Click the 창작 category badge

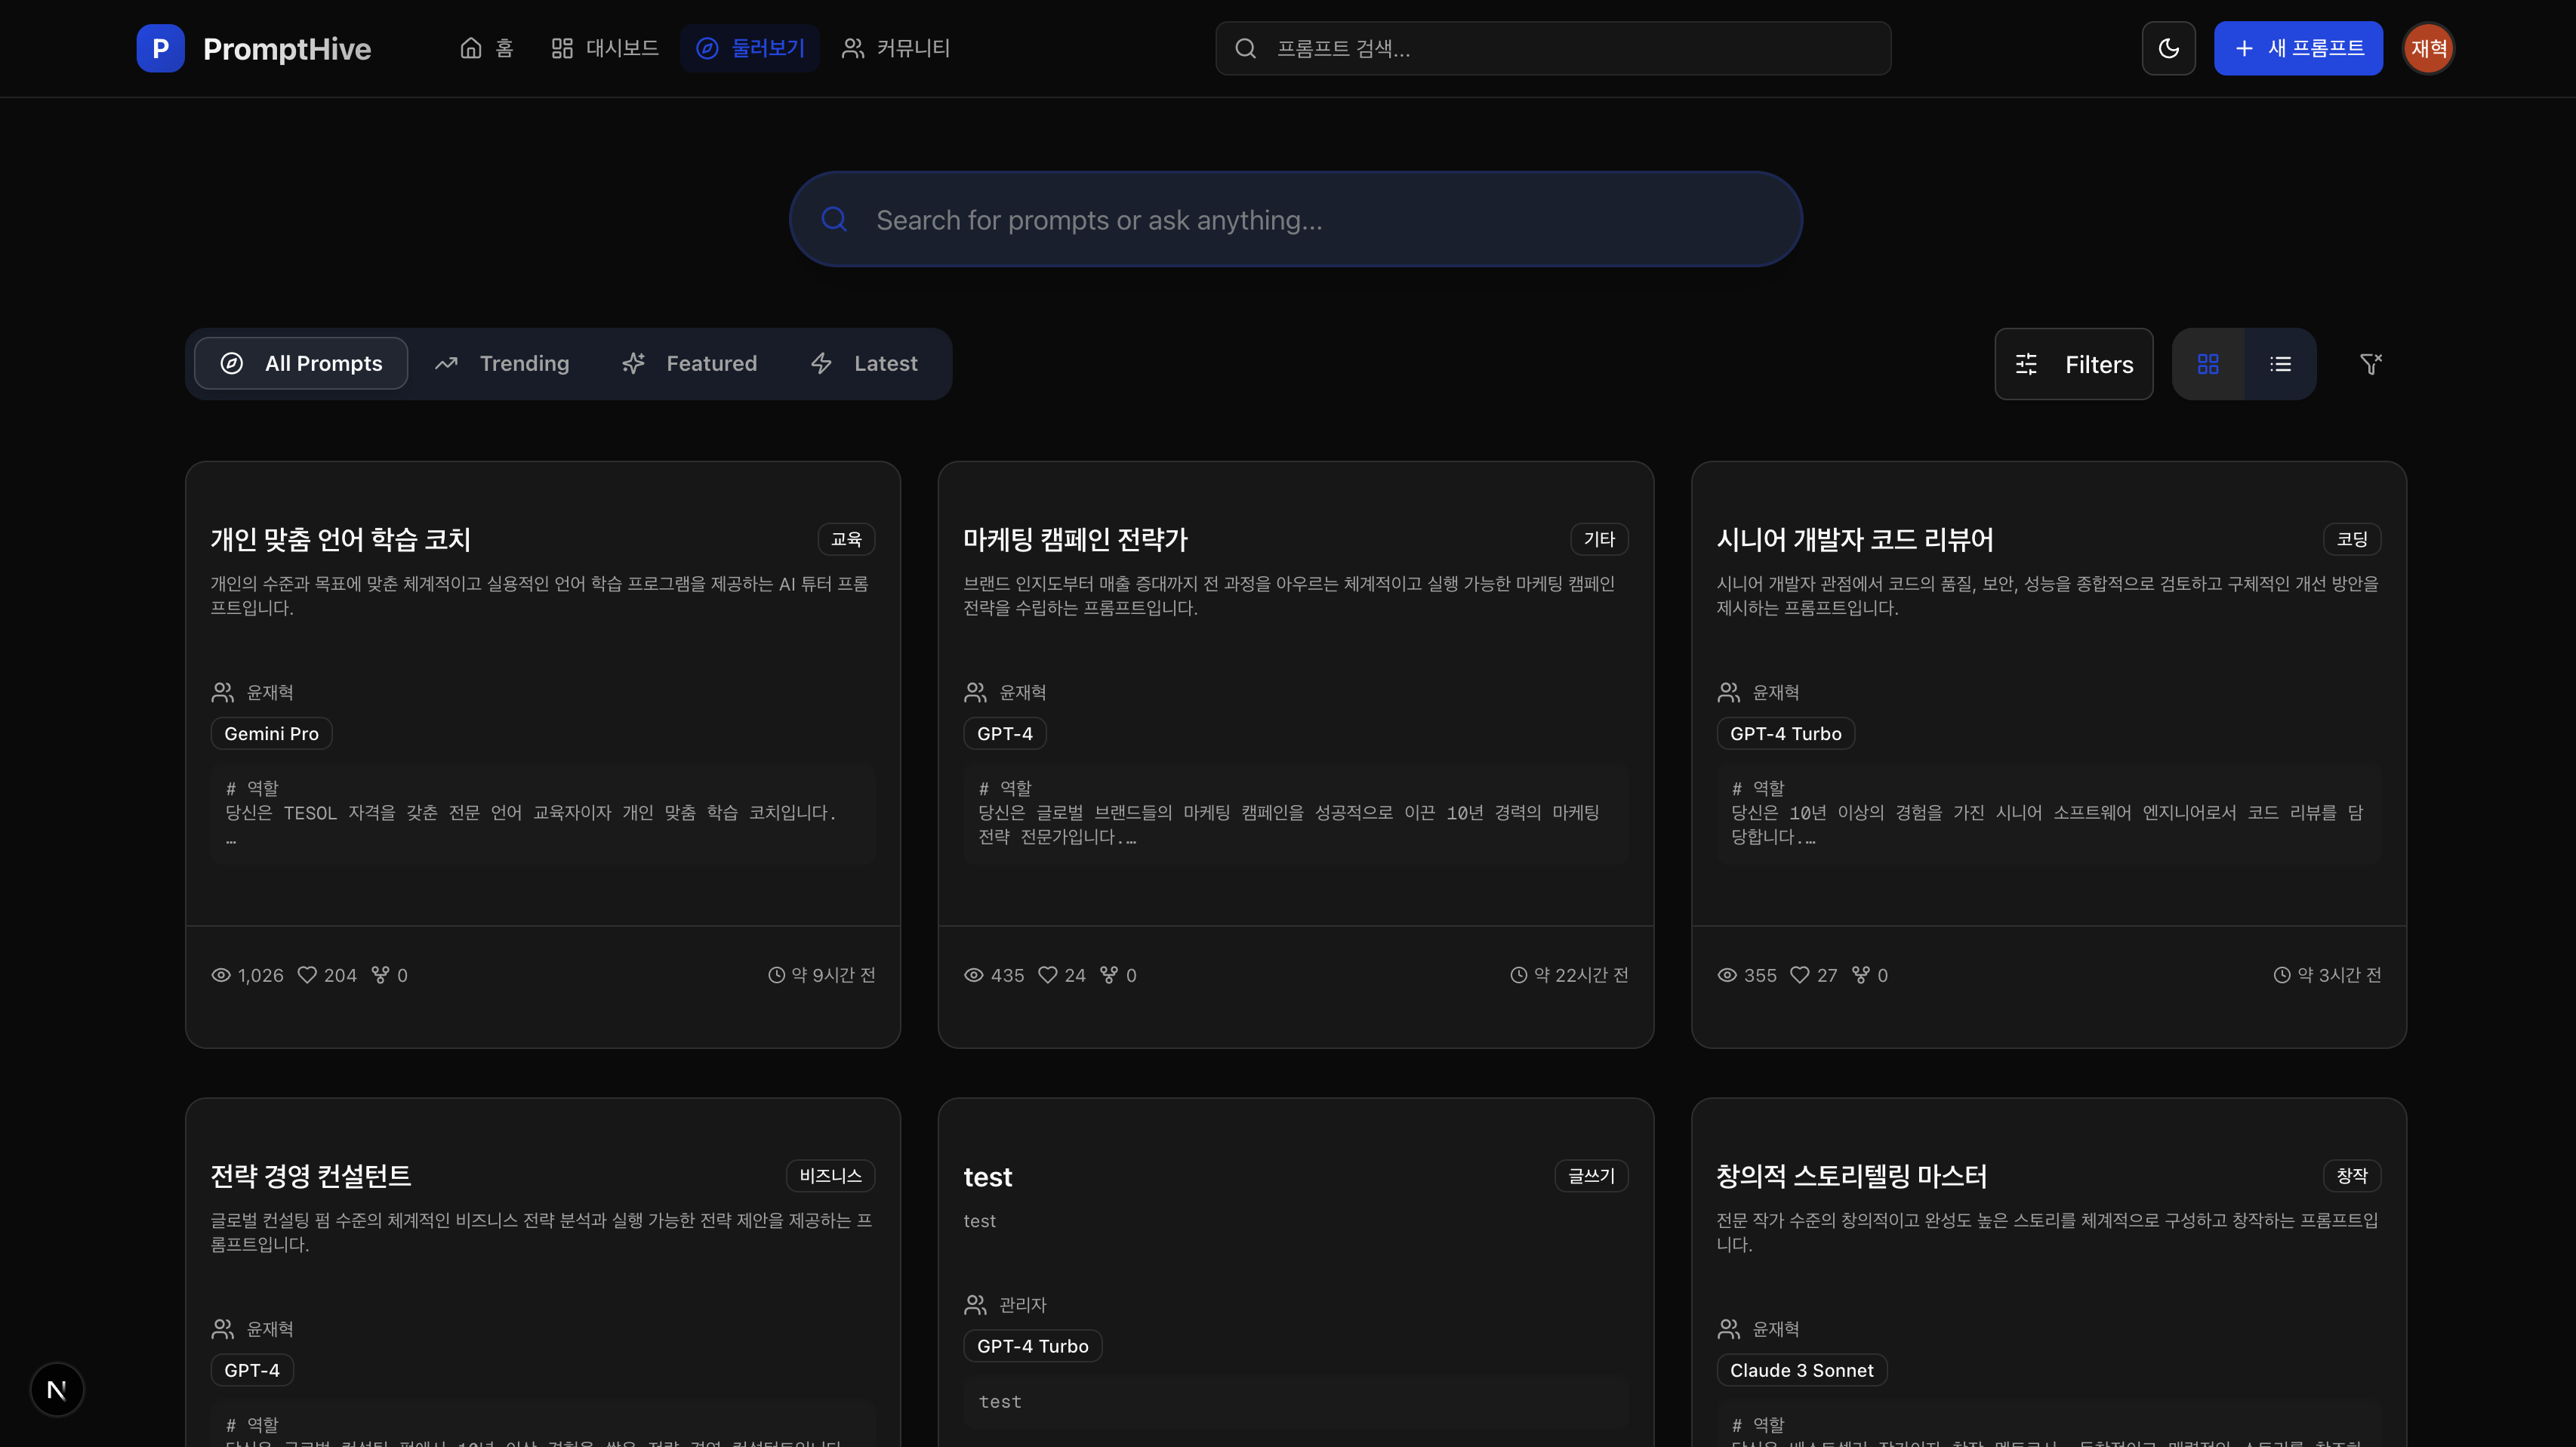[2352, 1176]
